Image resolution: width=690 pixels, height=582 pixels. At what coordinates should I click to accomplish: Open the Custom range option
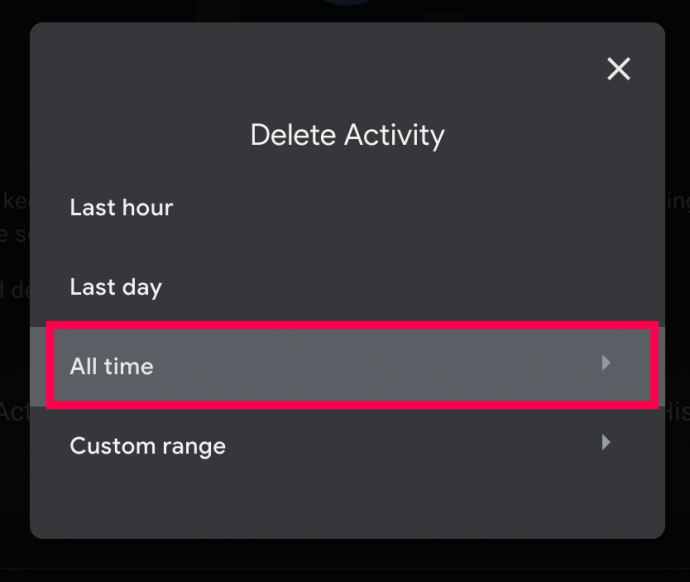147,446
